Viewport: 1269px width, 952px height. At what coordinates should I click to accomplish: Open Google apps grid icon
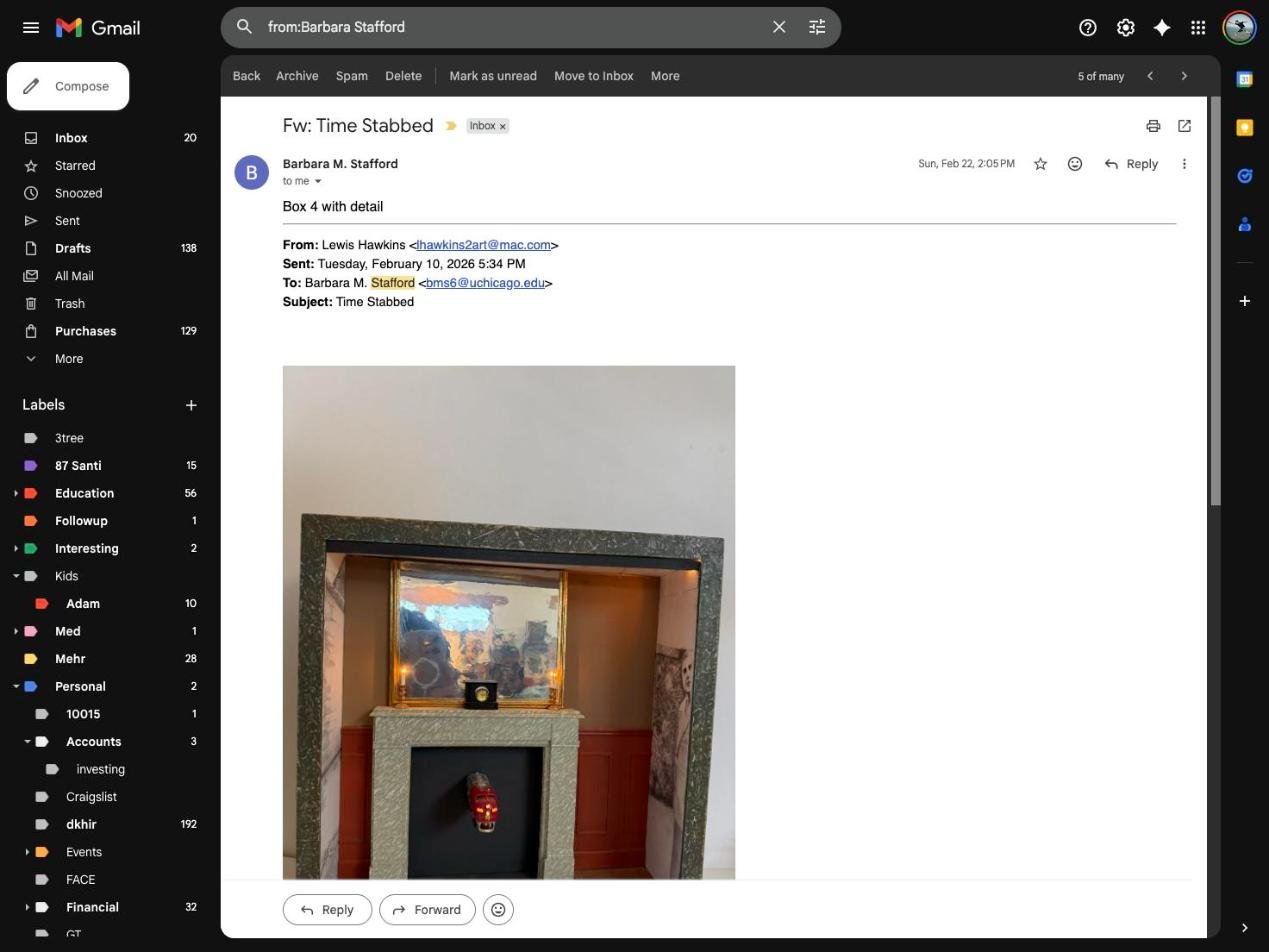[1198, 28]
